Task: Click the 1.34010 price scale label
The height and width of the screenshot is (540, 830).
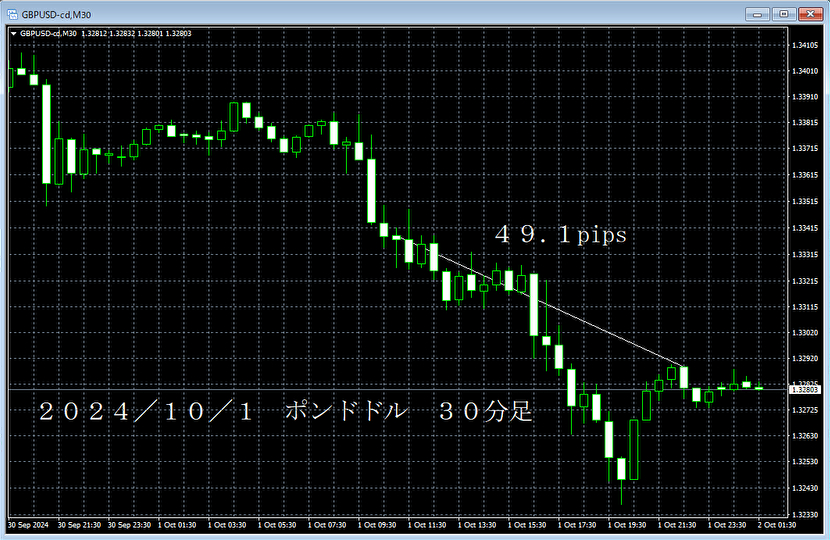Action: point(805,71)
